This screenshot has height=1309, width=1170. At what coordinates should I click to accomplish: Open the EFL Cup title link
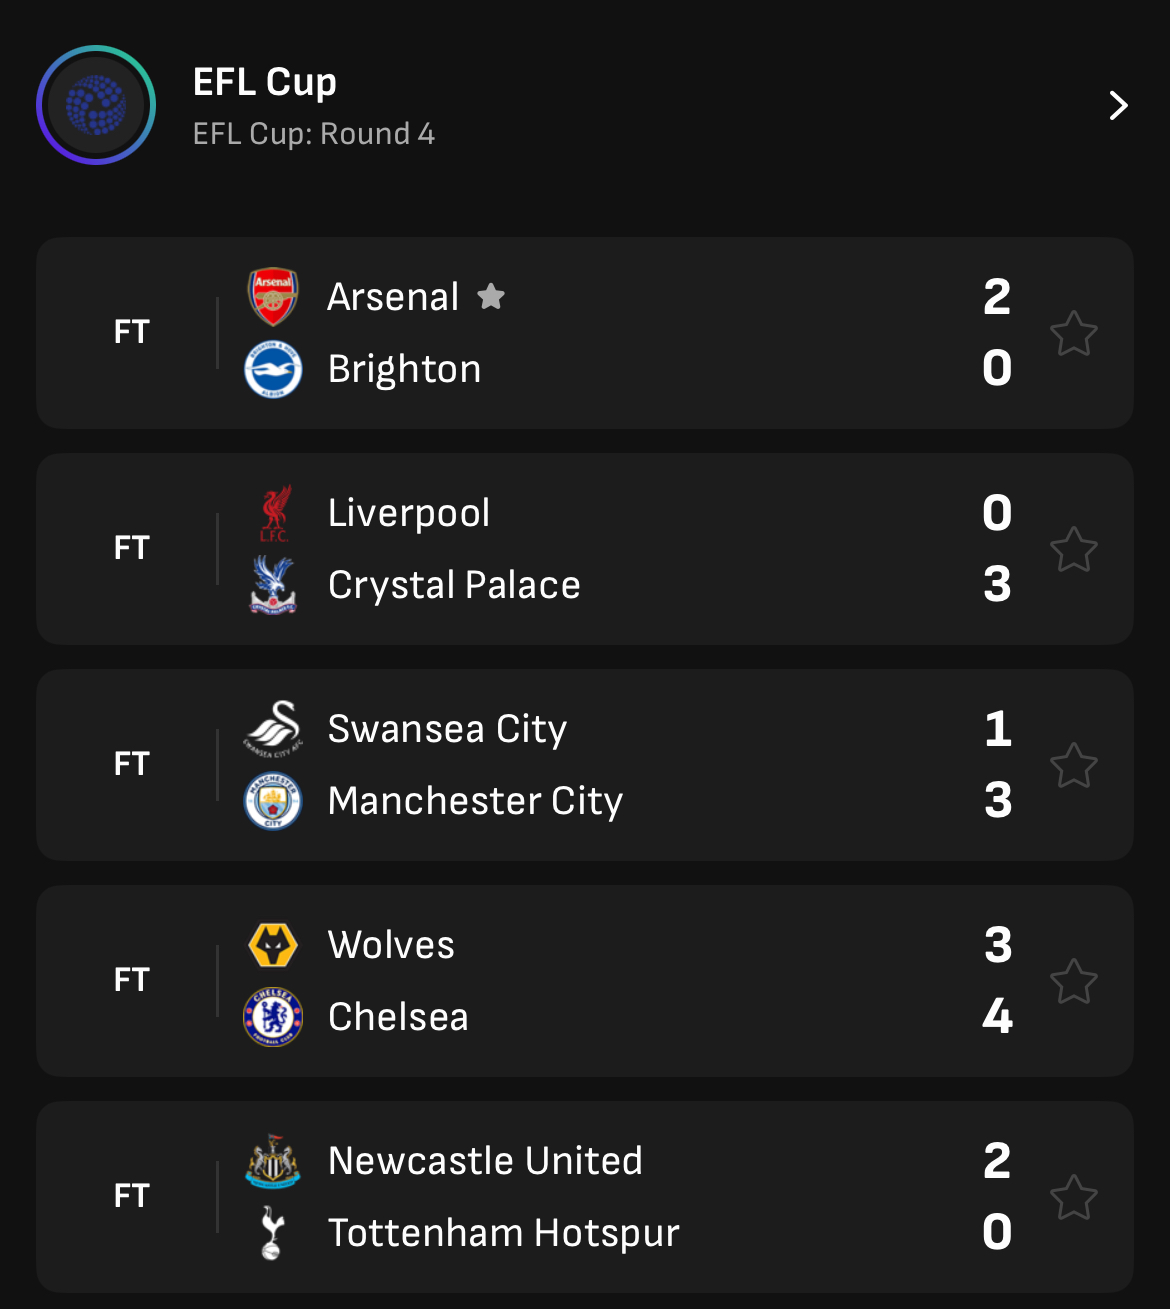264,82
